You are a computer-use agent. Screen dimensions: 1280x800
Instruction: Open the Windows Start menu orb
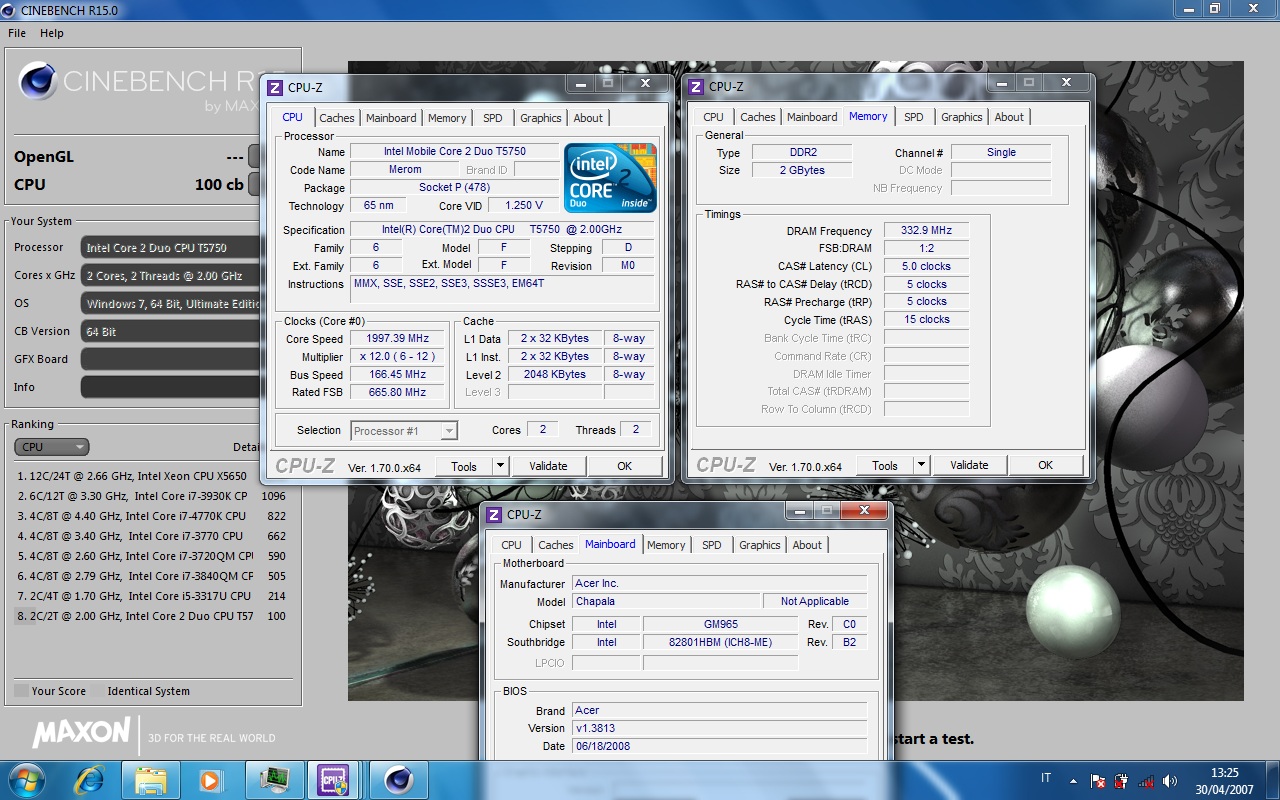(26, 779)
